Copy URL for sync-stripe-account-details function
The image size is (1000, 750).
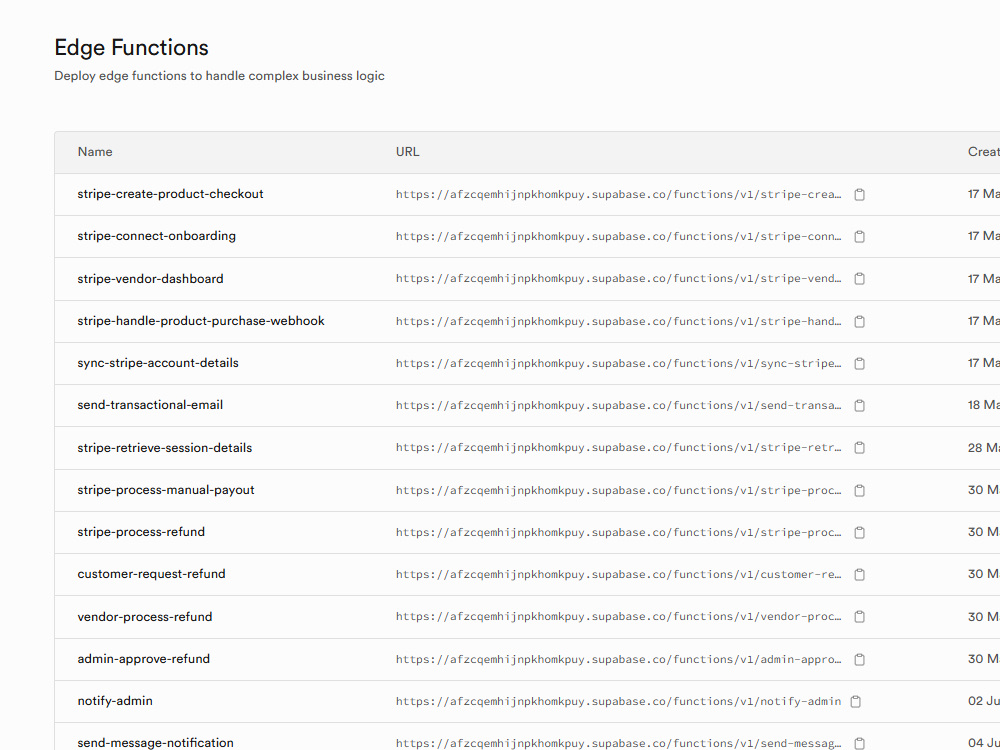coord(859,364)
